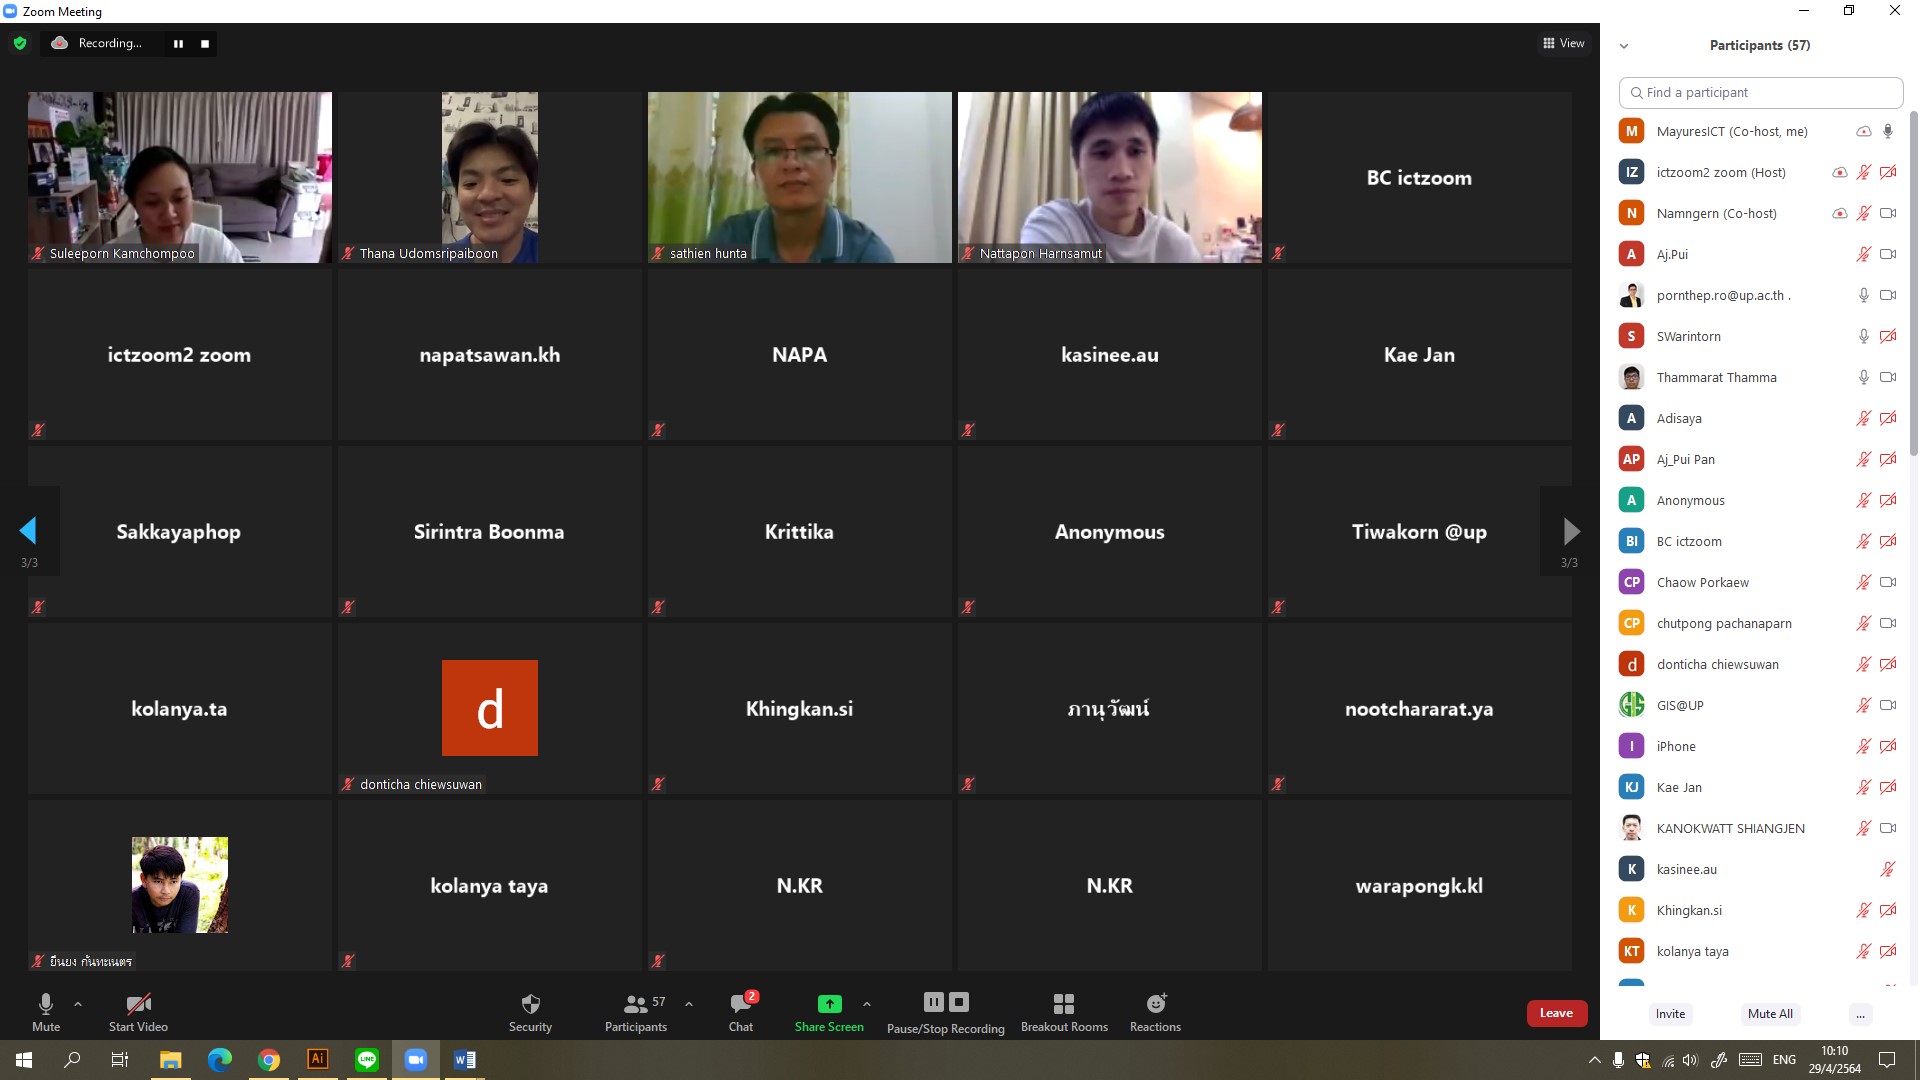This screenshot has width=1920, height=1080.
Task: Click GIS@UP participant avatar
Action: tap(1631, 705)
